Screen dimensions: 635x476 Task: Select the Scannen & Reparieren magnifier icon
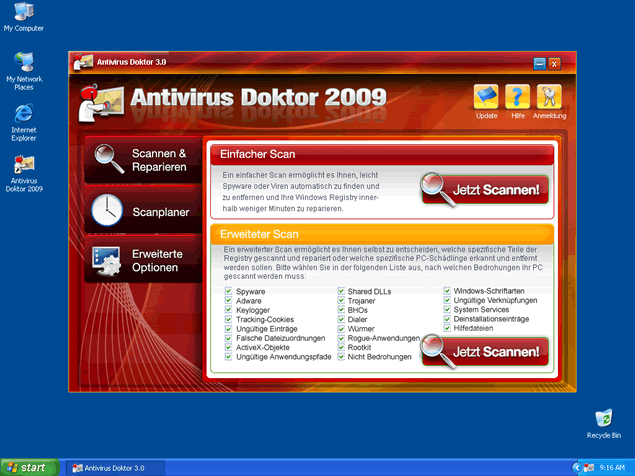click(x=106, y=159)
